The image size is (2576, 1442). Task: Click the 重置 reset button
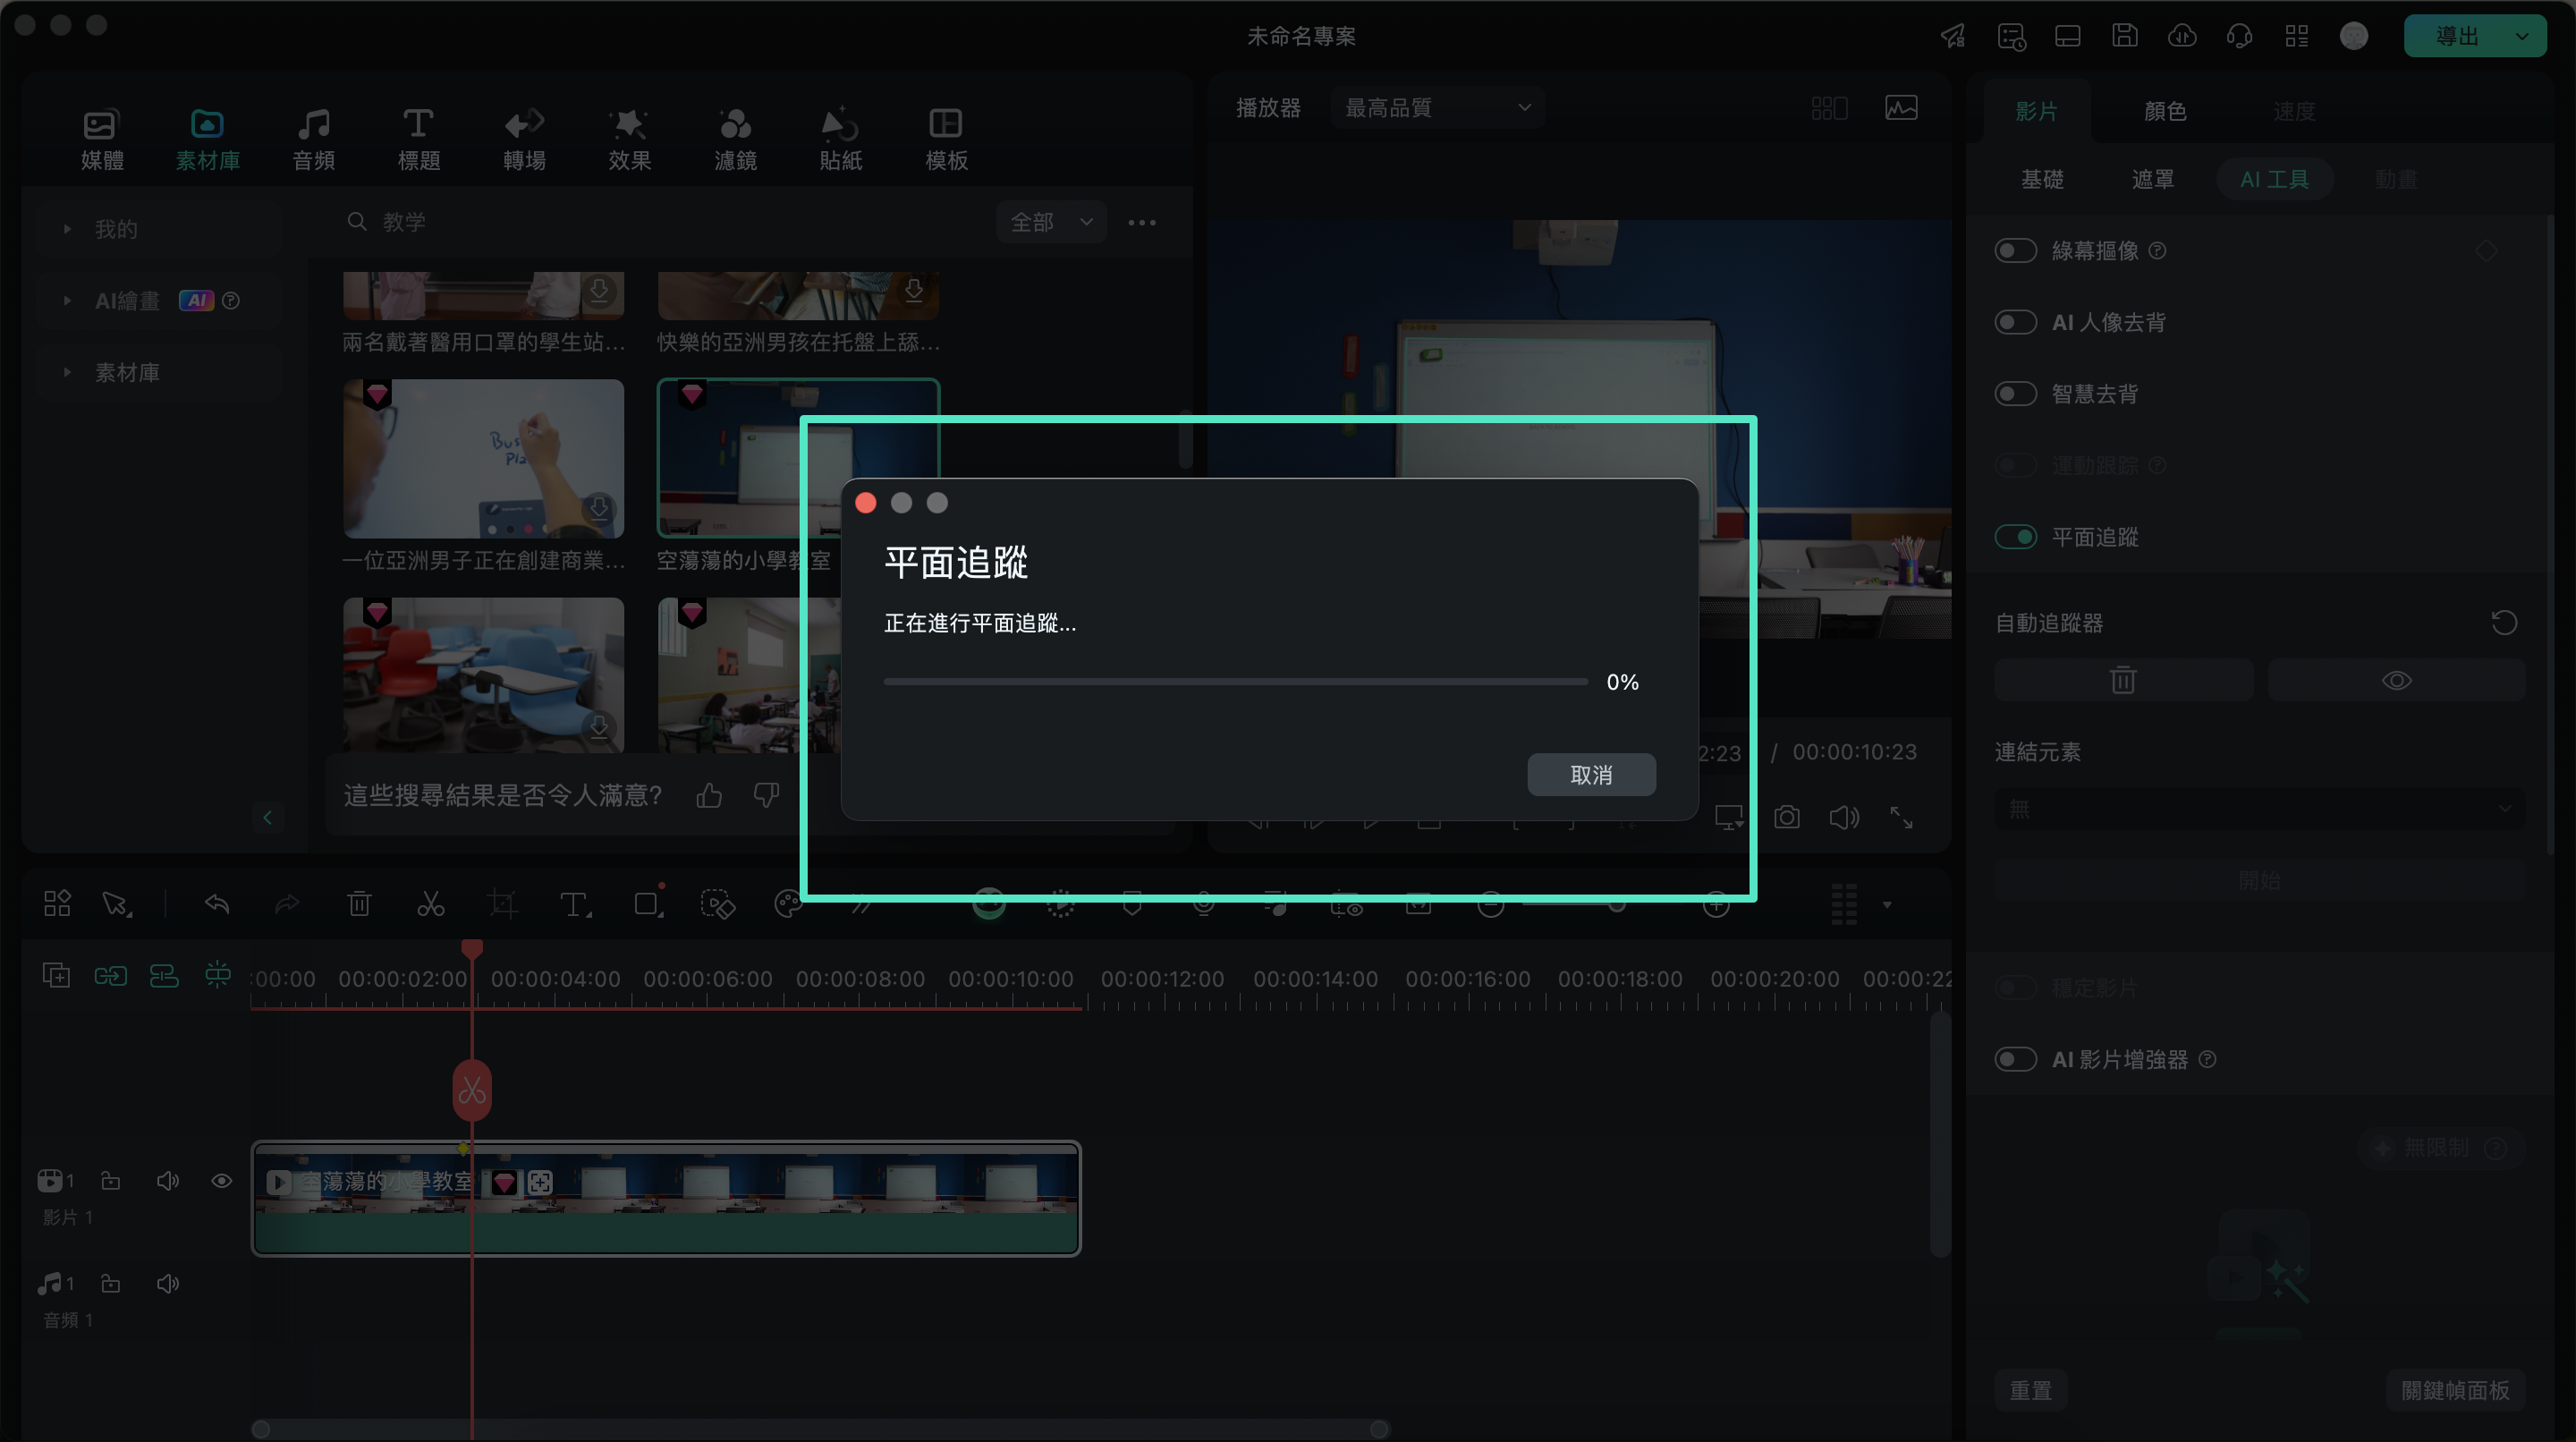[x=2030, y=1390]
